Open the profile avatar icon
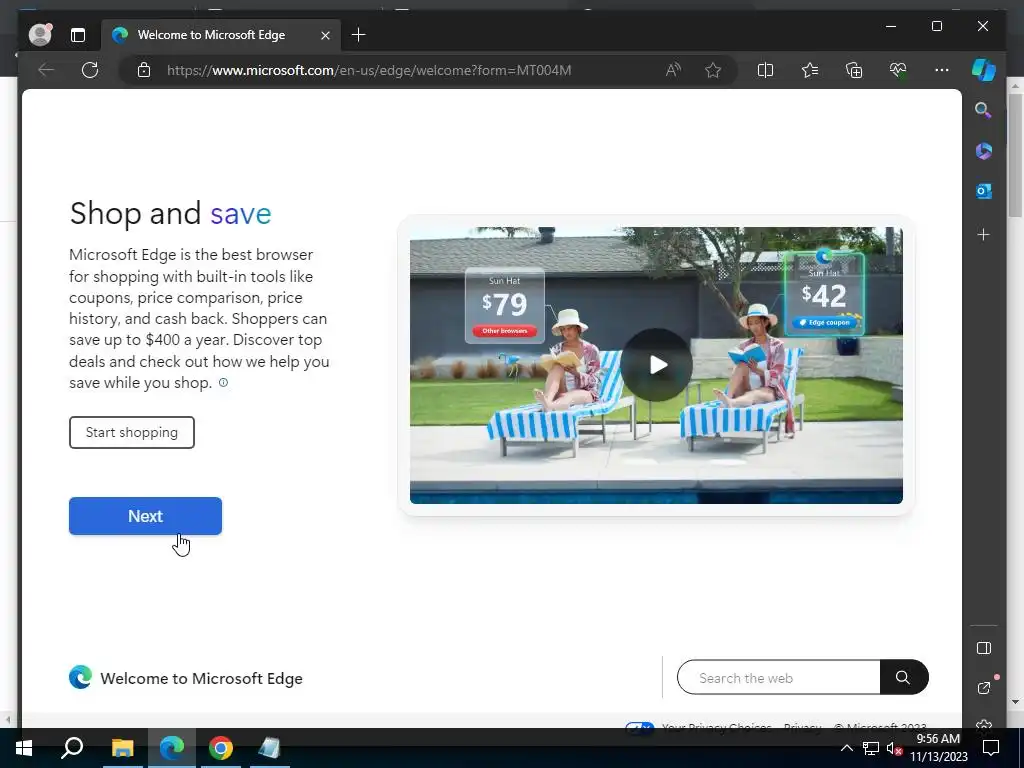This screenshot has height=768, width=1024. click(40, 35)
